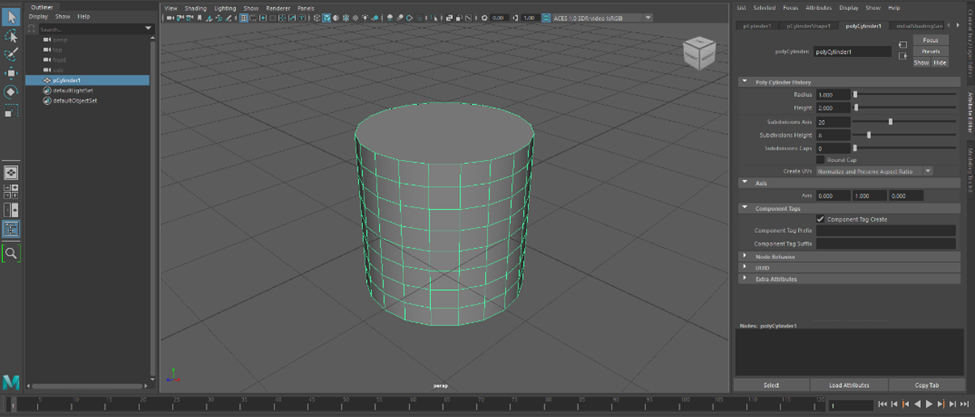
Task: Click the Presets button
Action: (930, 51)
